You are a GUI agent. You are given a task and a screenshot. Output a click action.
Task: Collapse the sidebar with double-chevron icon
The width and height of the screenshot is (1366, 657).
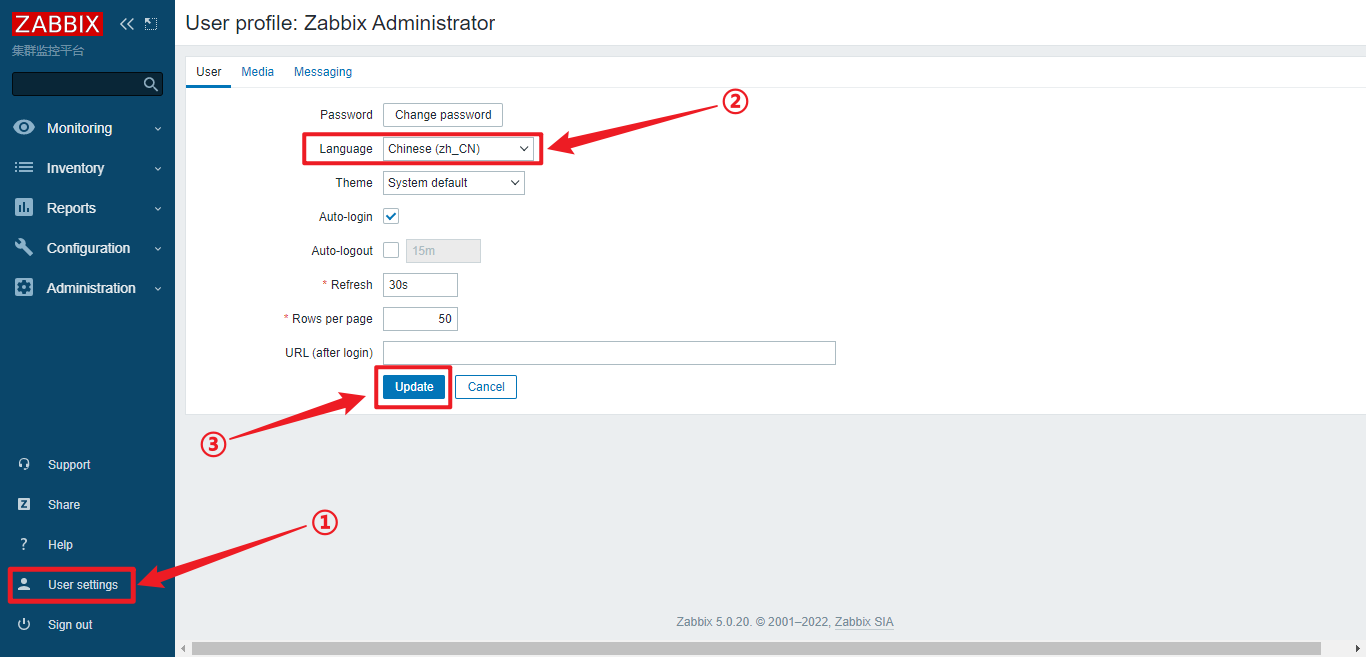click(127, 24)
